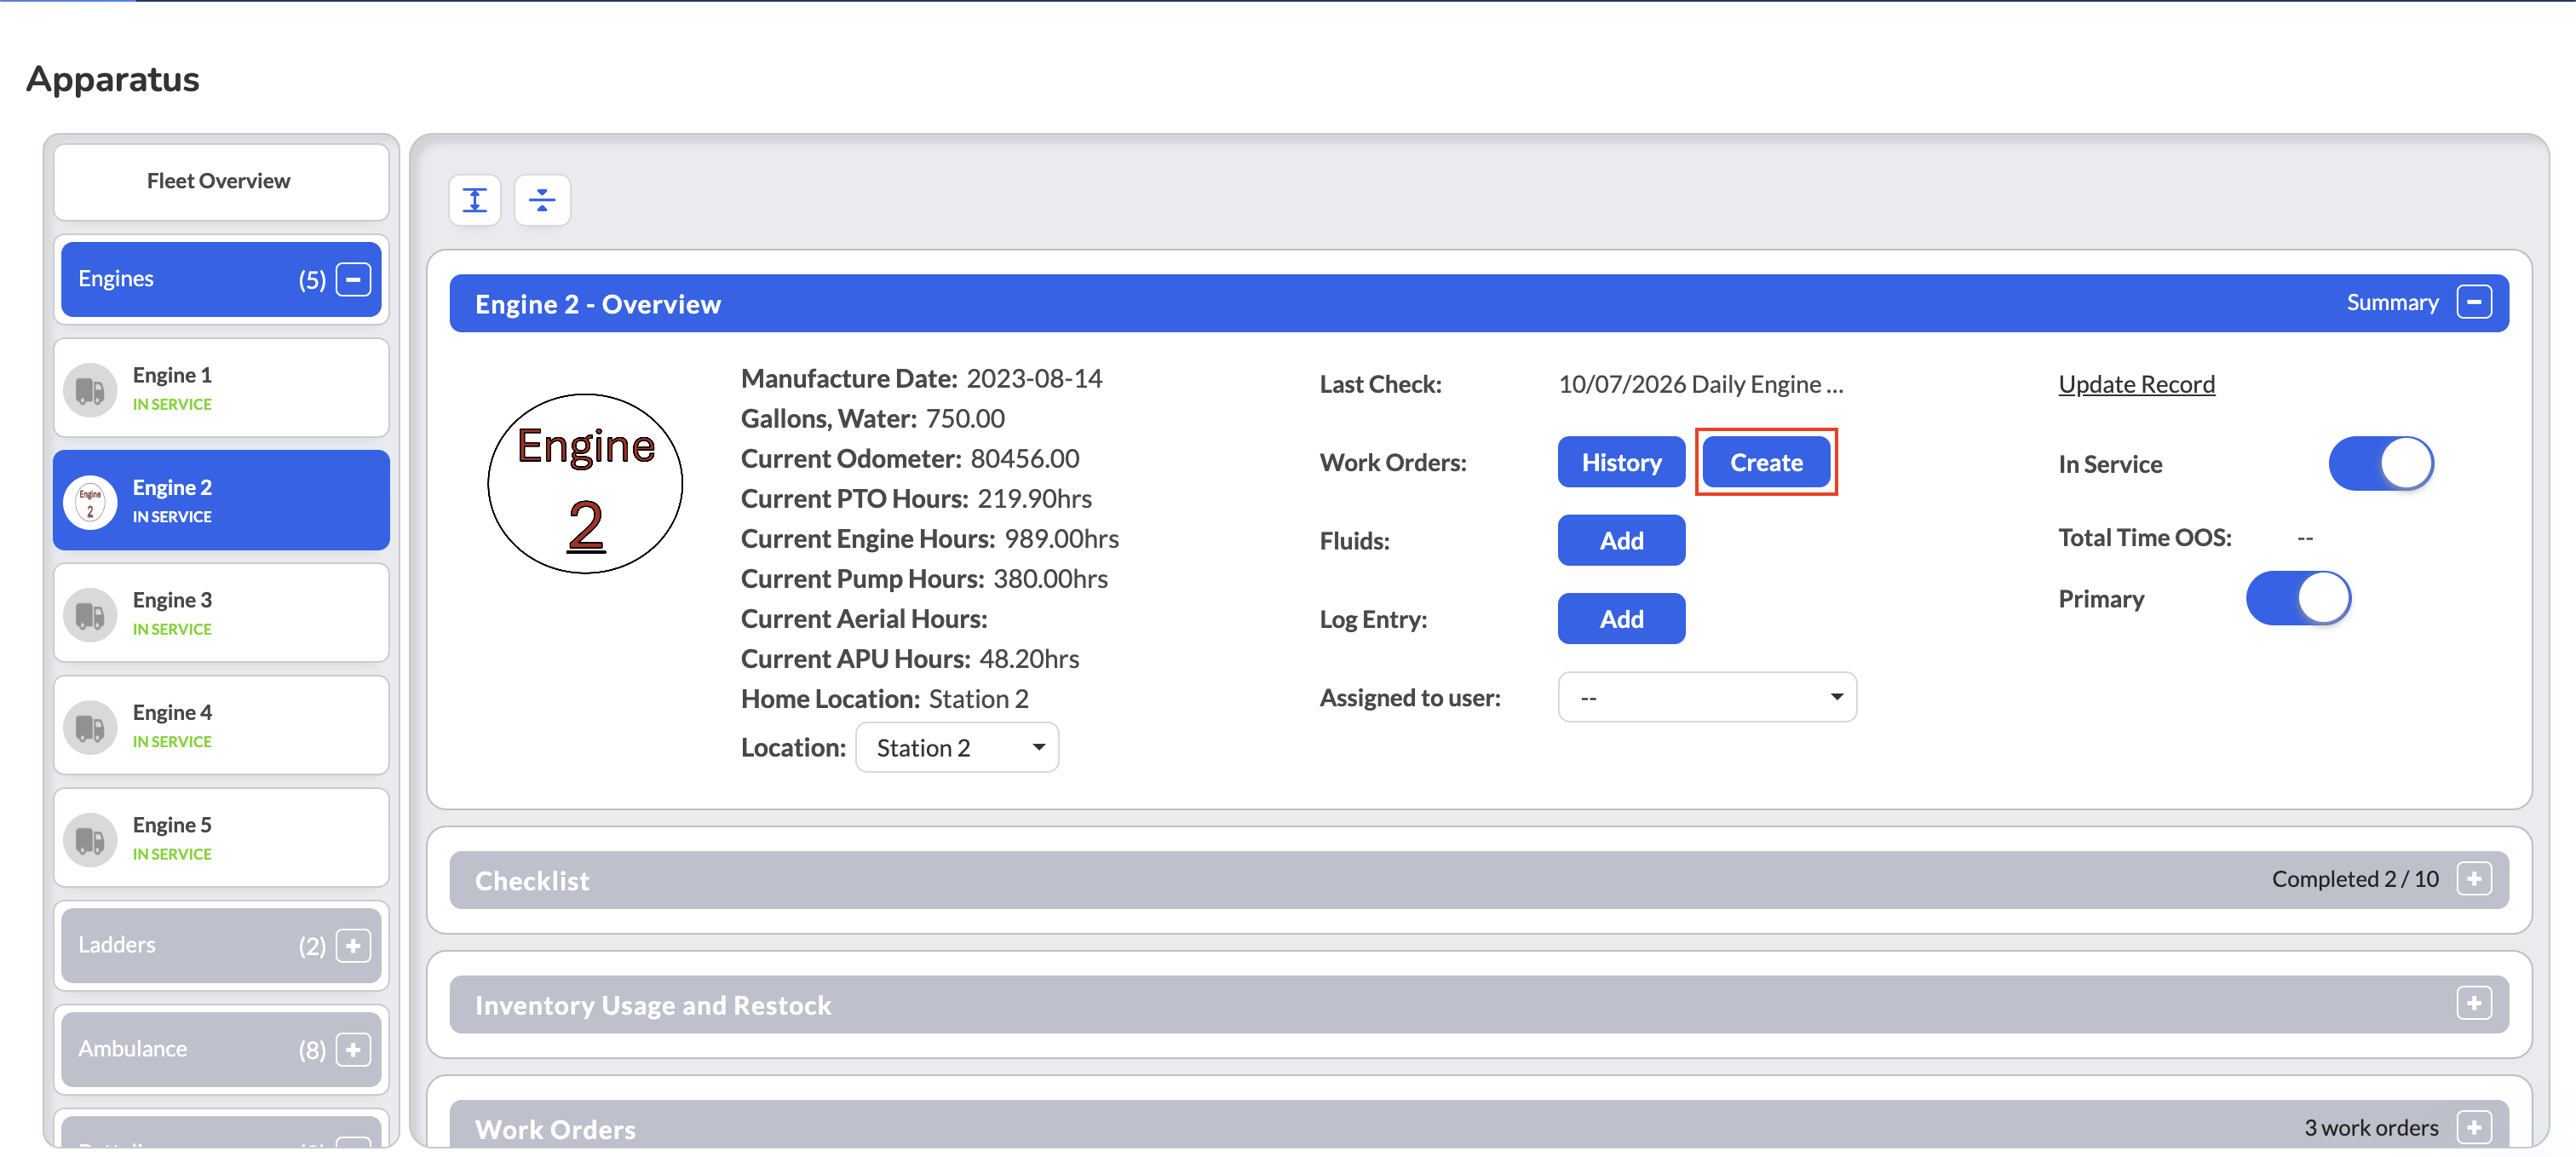Click Create work order button
Image resolution: width=2576 pixels, height=1157 pixels.
click(1766, 462)
